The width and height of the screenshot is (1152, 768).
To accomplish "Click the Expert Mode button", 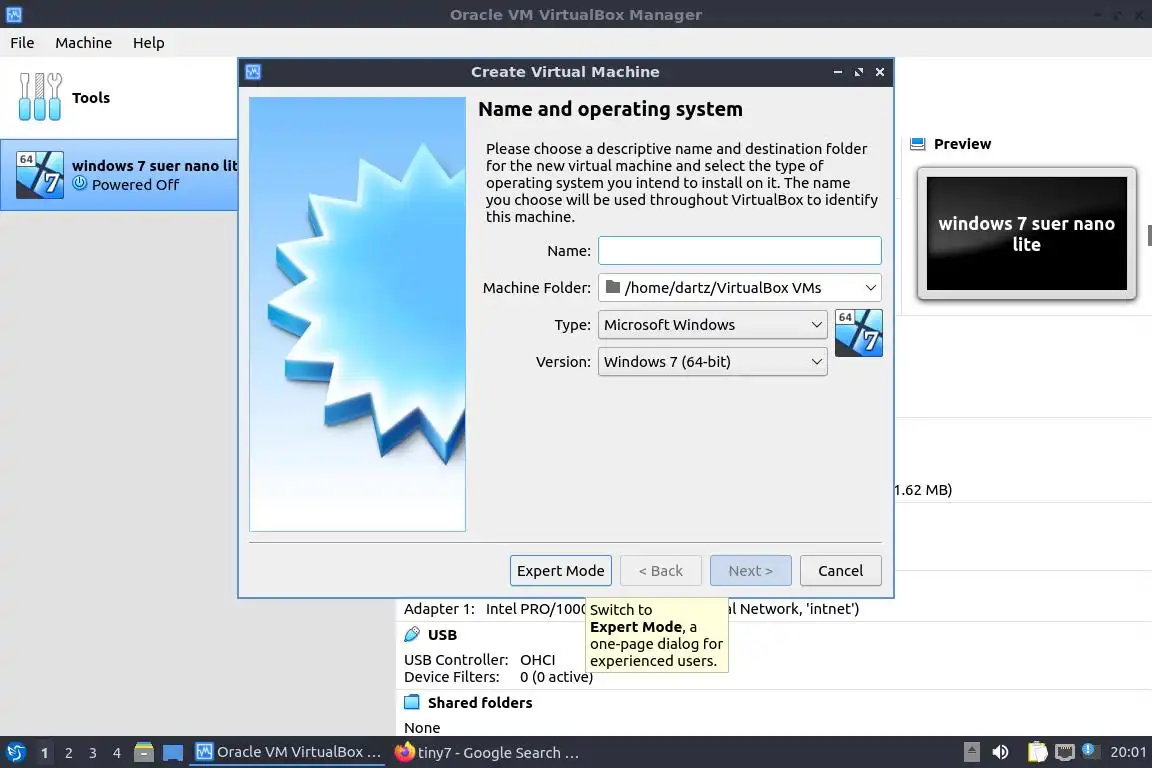I will click(561, 571).
